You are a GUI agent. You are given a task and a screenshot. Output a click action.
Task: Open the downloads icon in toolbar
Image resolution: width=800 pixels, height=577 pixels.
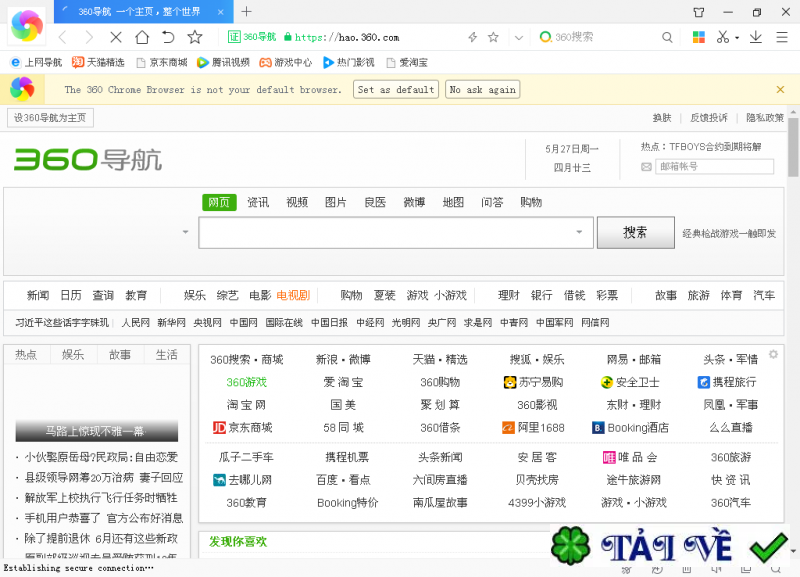pyautogui.click(x=755, y=37)
